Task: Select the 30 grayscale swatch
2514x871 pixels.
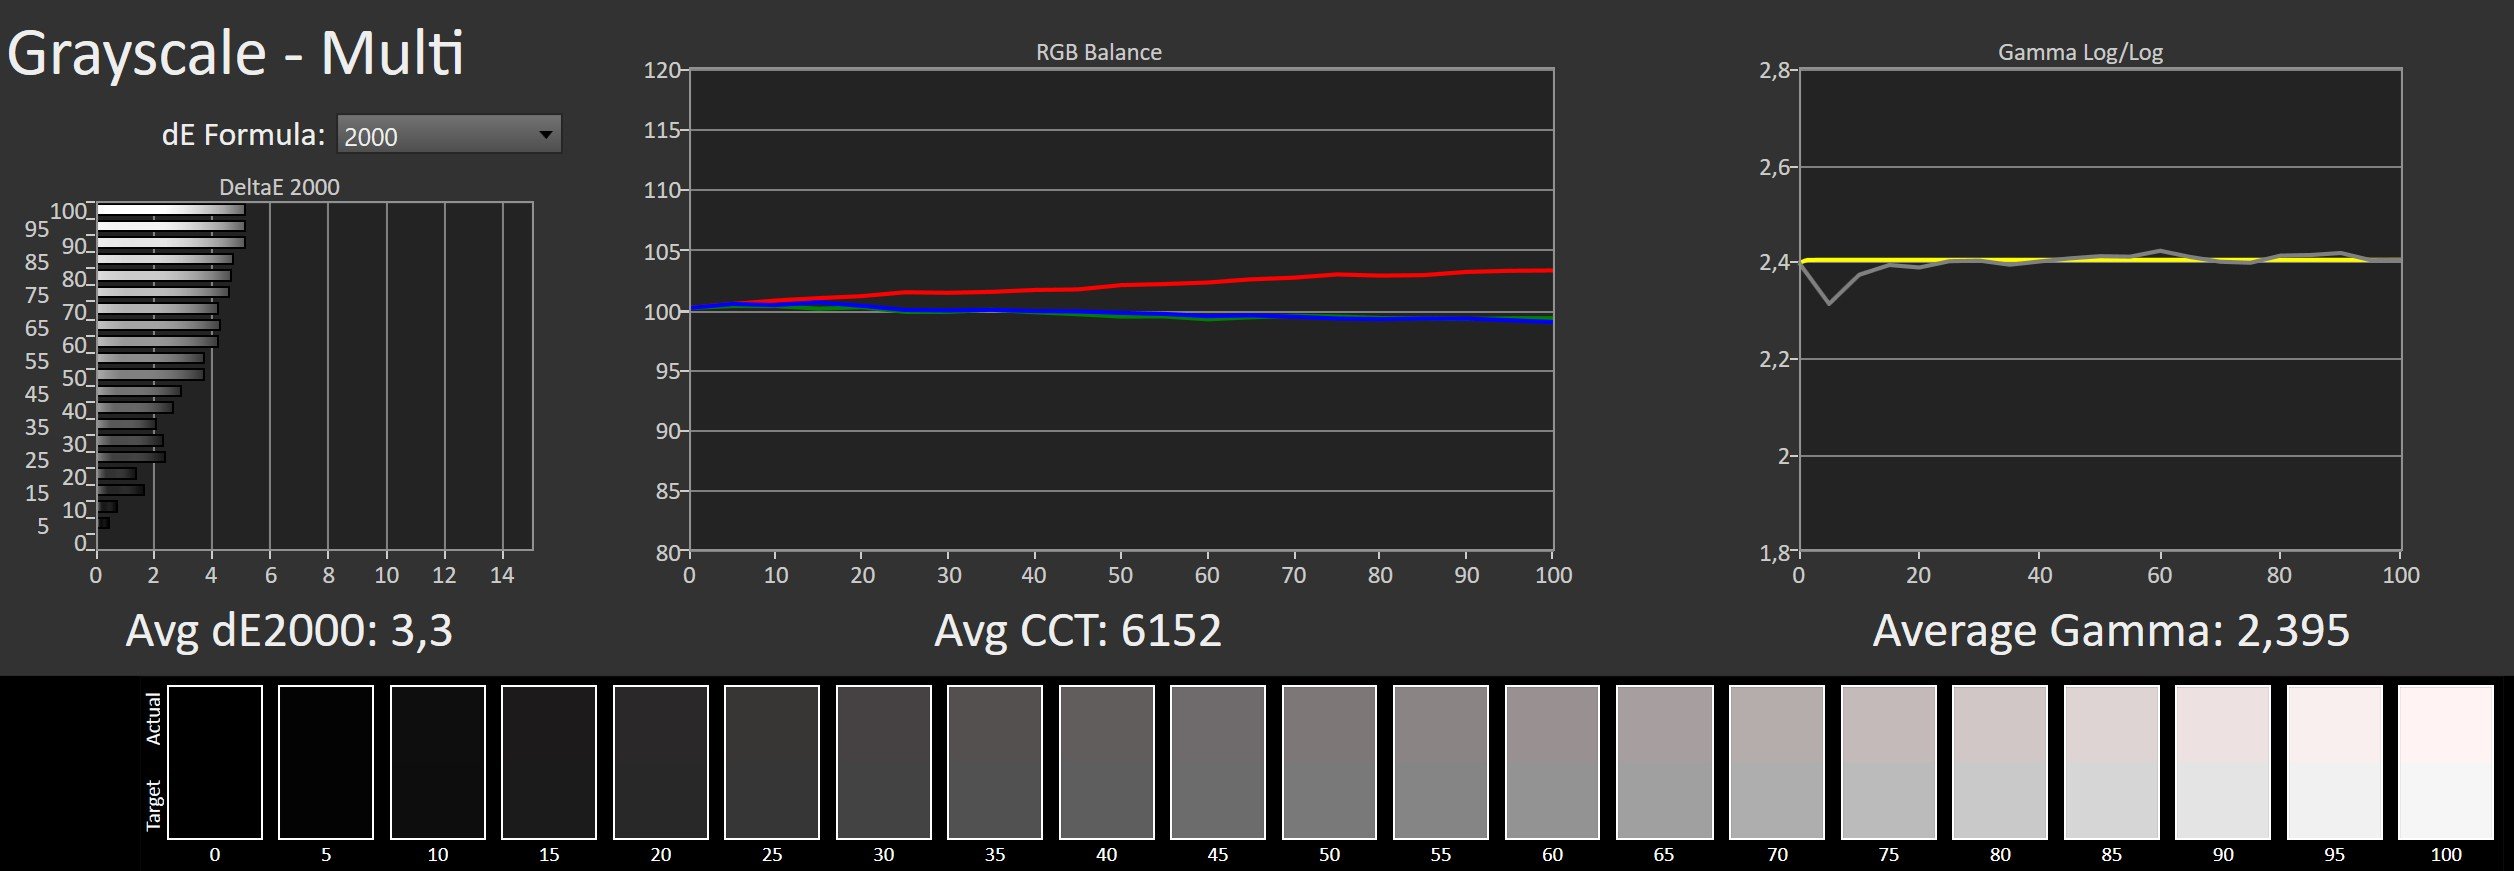Action: pyautogui.click(x=884, y=762)
